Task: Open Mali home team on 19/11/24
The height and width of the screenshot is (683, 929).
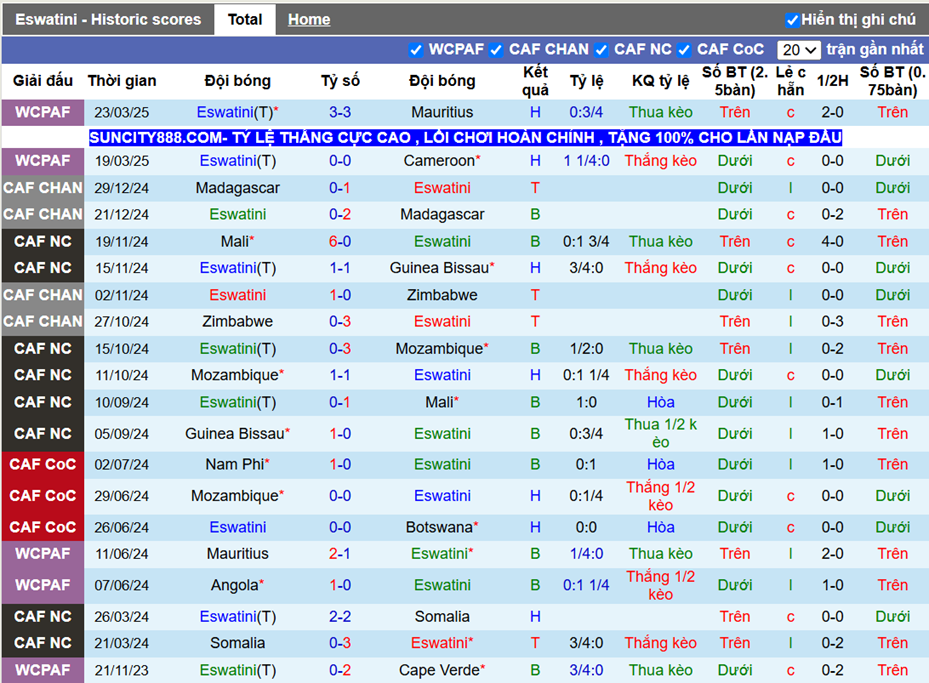Action: 238,242
